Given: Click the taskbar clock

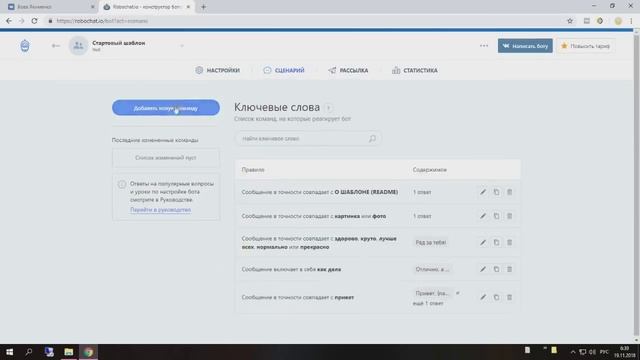Looking at the screenshot, I should pyautogui.click(x=624, y=352).
